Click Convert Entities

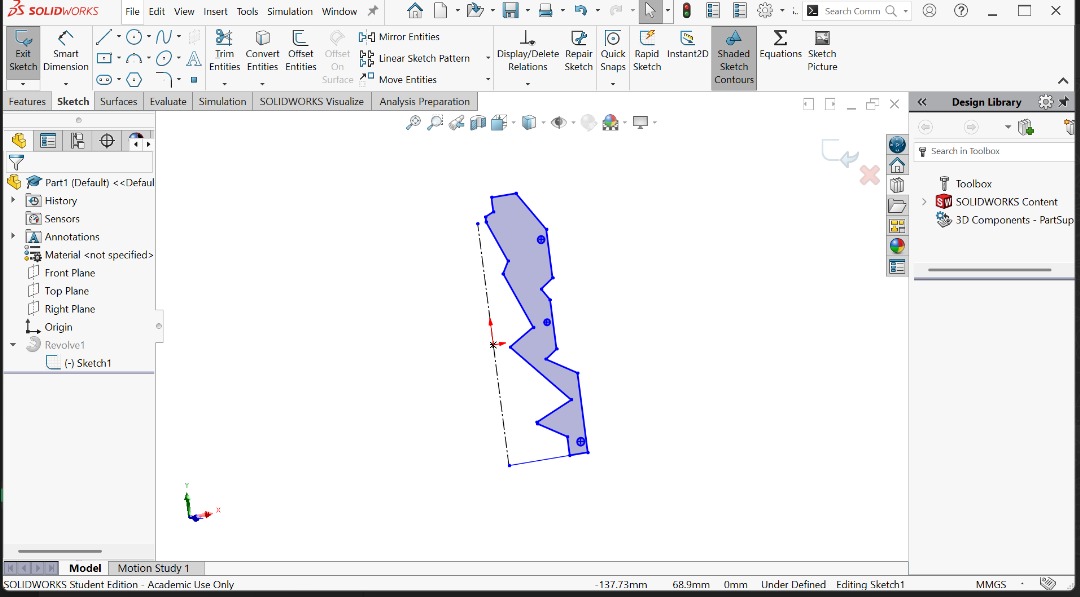[262, 51]
